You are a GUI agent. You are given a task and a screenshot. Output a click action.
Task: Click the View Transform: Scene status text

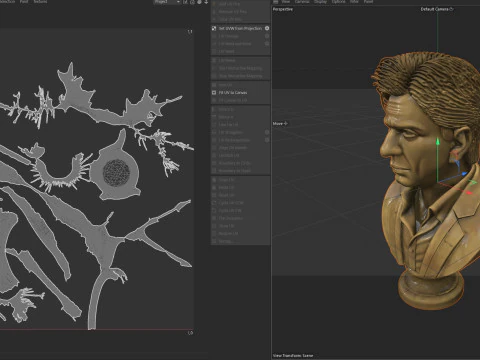[293, 356]
